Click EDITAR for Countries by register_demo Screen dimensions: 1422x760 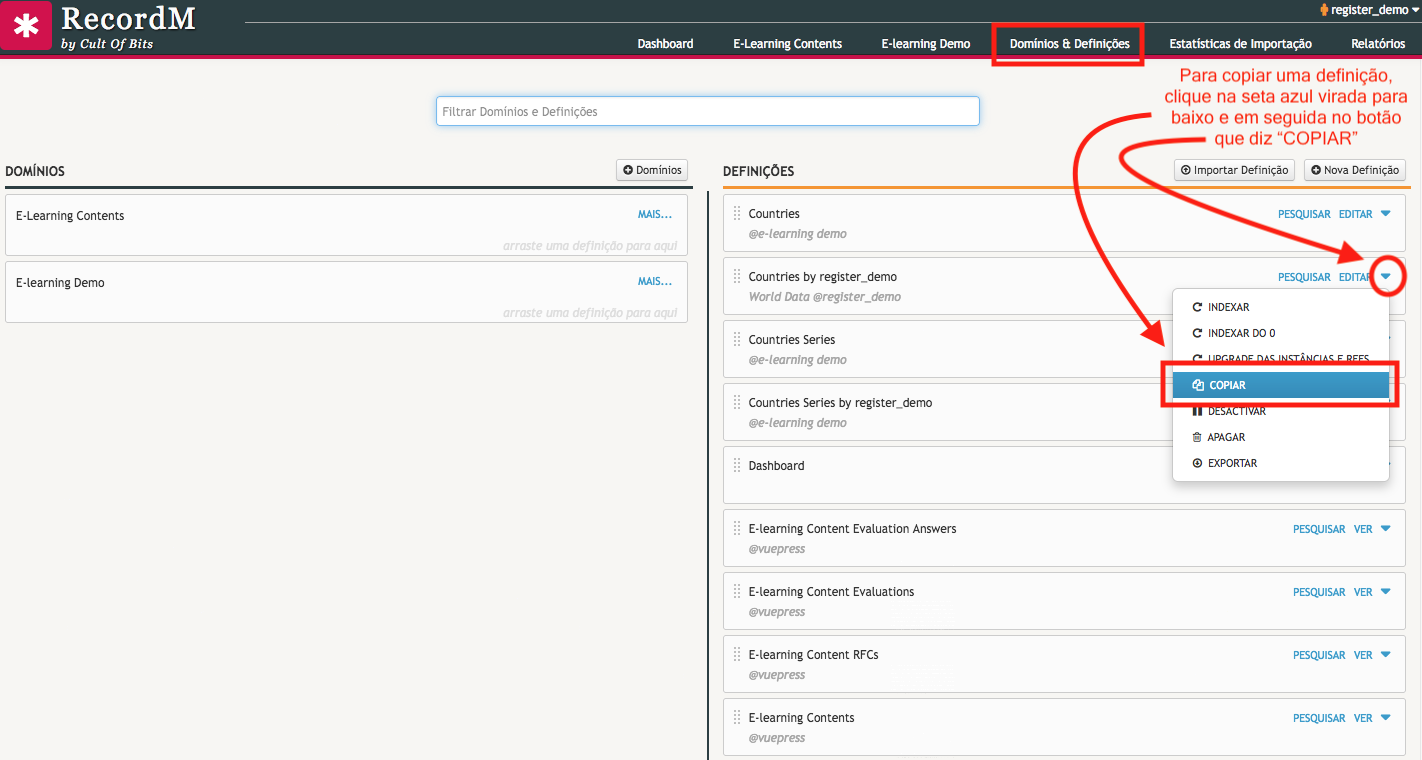point(1355,277)
